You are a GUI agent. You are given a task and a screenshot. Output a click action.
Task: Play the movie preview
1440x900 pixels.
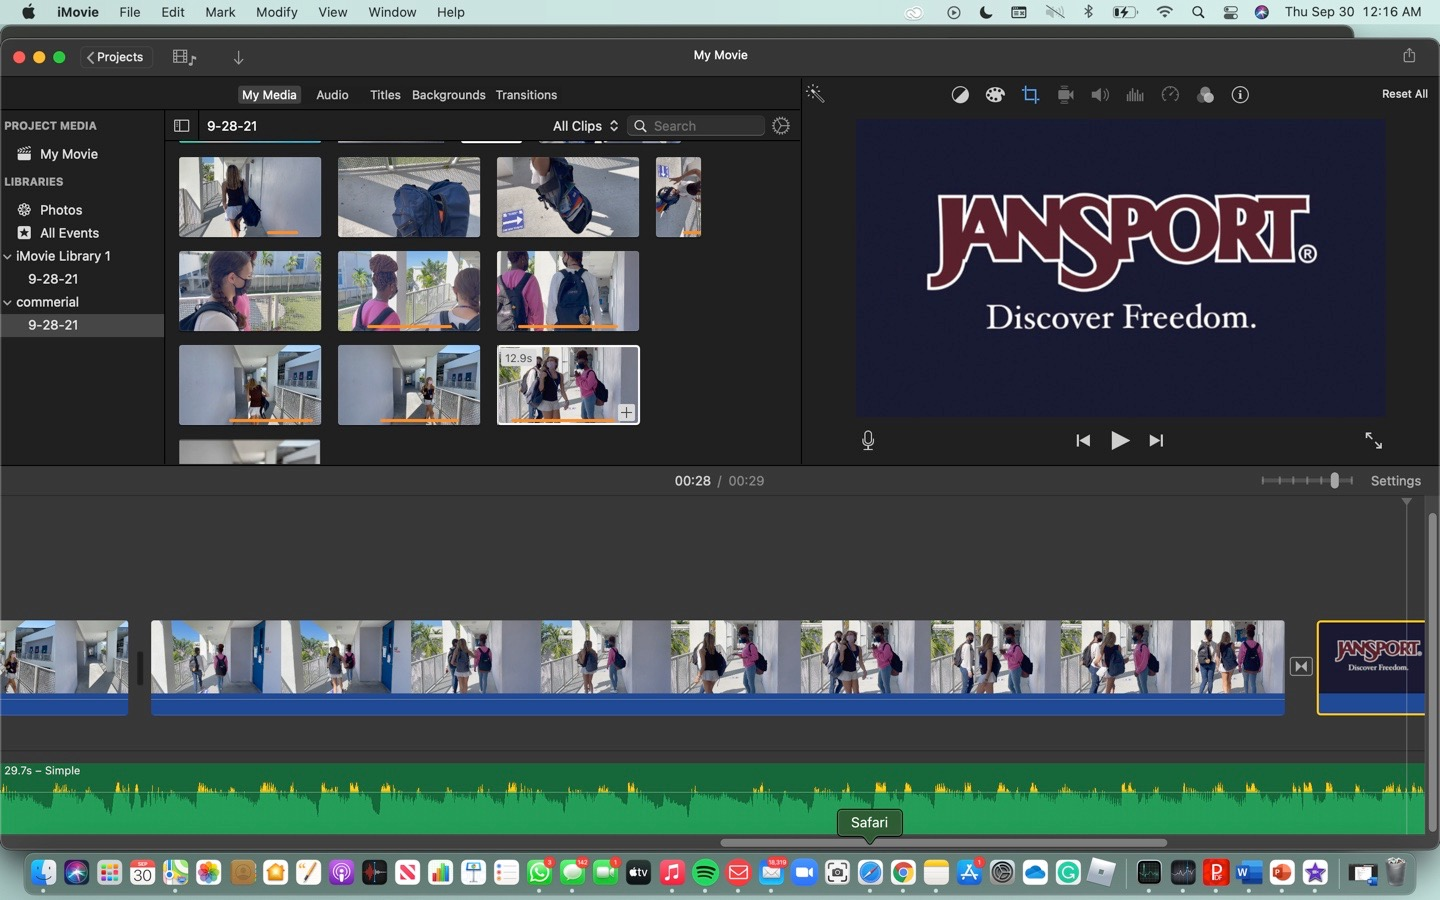(1119, 440)
